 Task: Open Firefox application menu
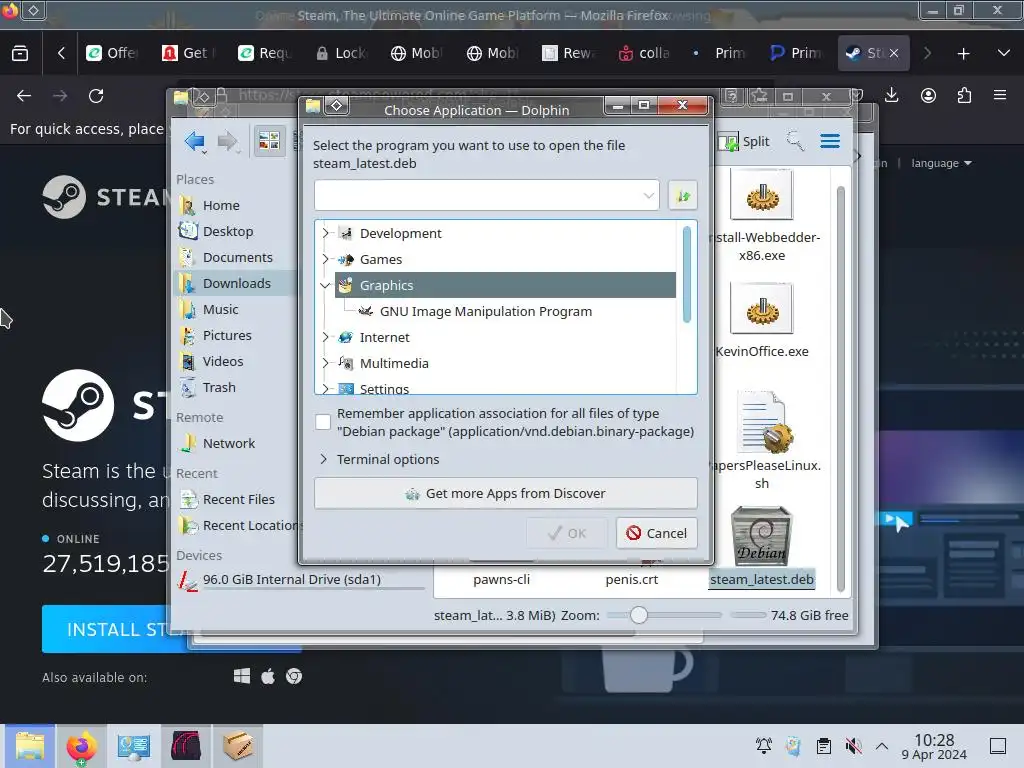point(1000,95)
